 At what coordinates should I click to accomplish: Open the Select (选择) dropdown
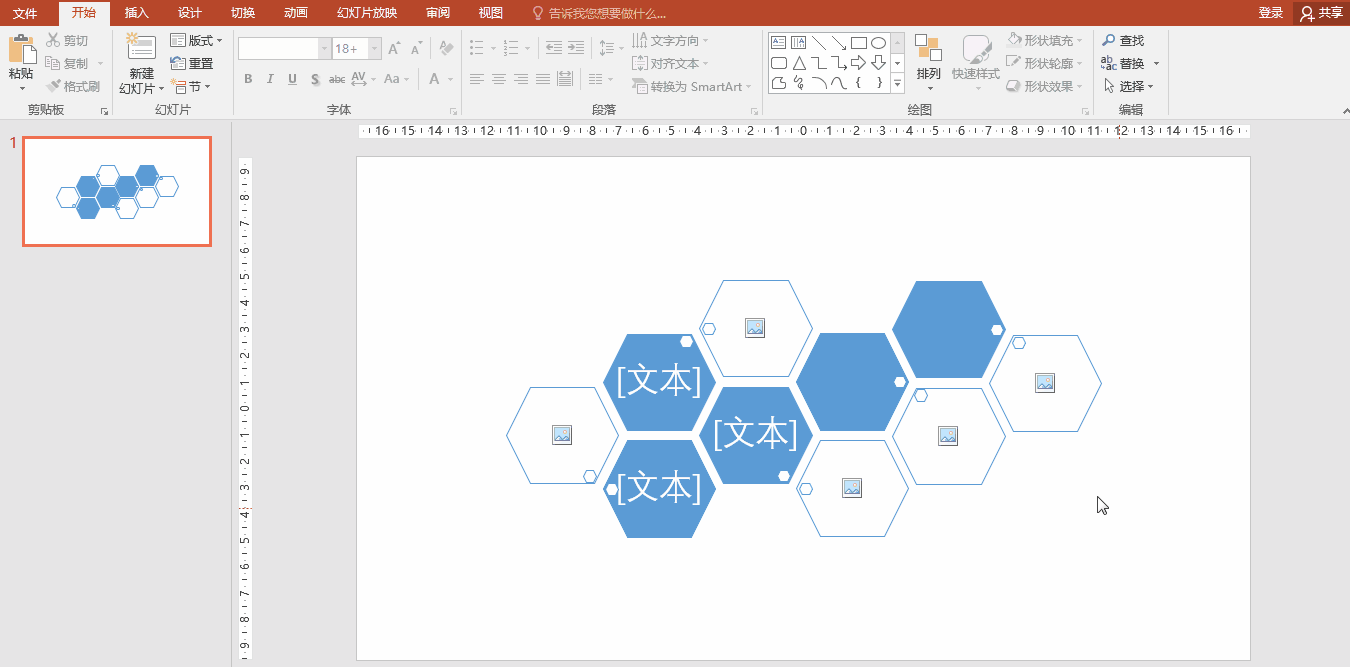(1129, 86)
